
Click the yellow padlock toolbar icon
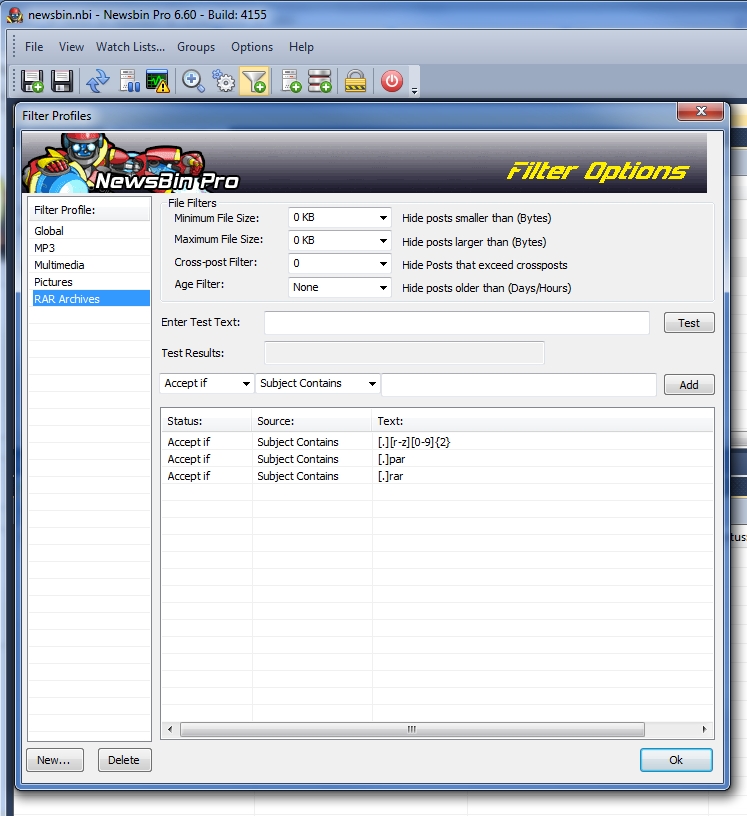coord(356,81)
